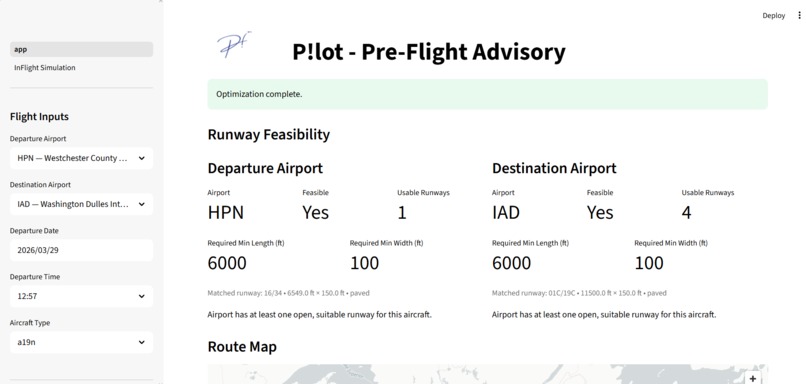Click the HPN airport metric value
The image size is (806, 384).
pyautogui.click(x=226, y=212)
